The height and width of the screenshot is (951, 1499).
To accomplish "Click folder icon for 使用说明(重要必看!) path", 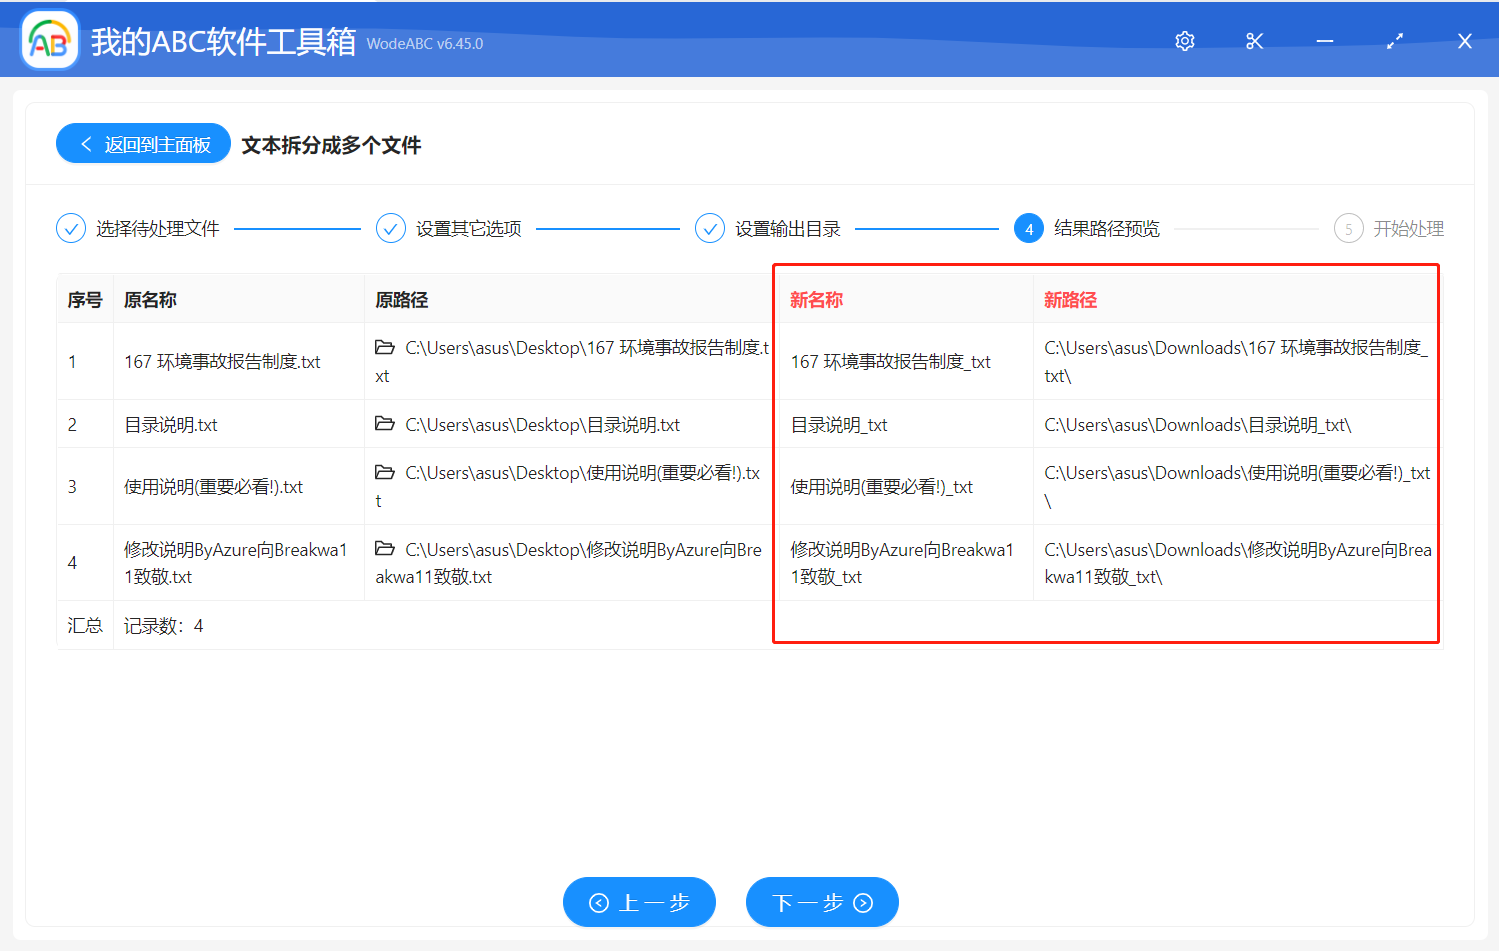I will click(385, 472).
